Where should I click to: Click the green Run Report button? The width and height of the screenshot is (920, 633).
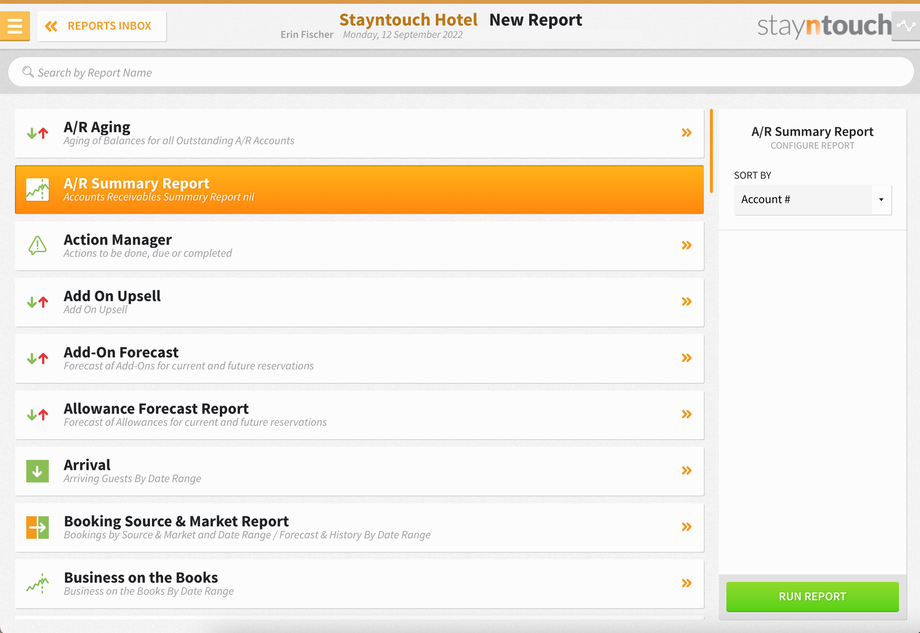pos(813,597)
